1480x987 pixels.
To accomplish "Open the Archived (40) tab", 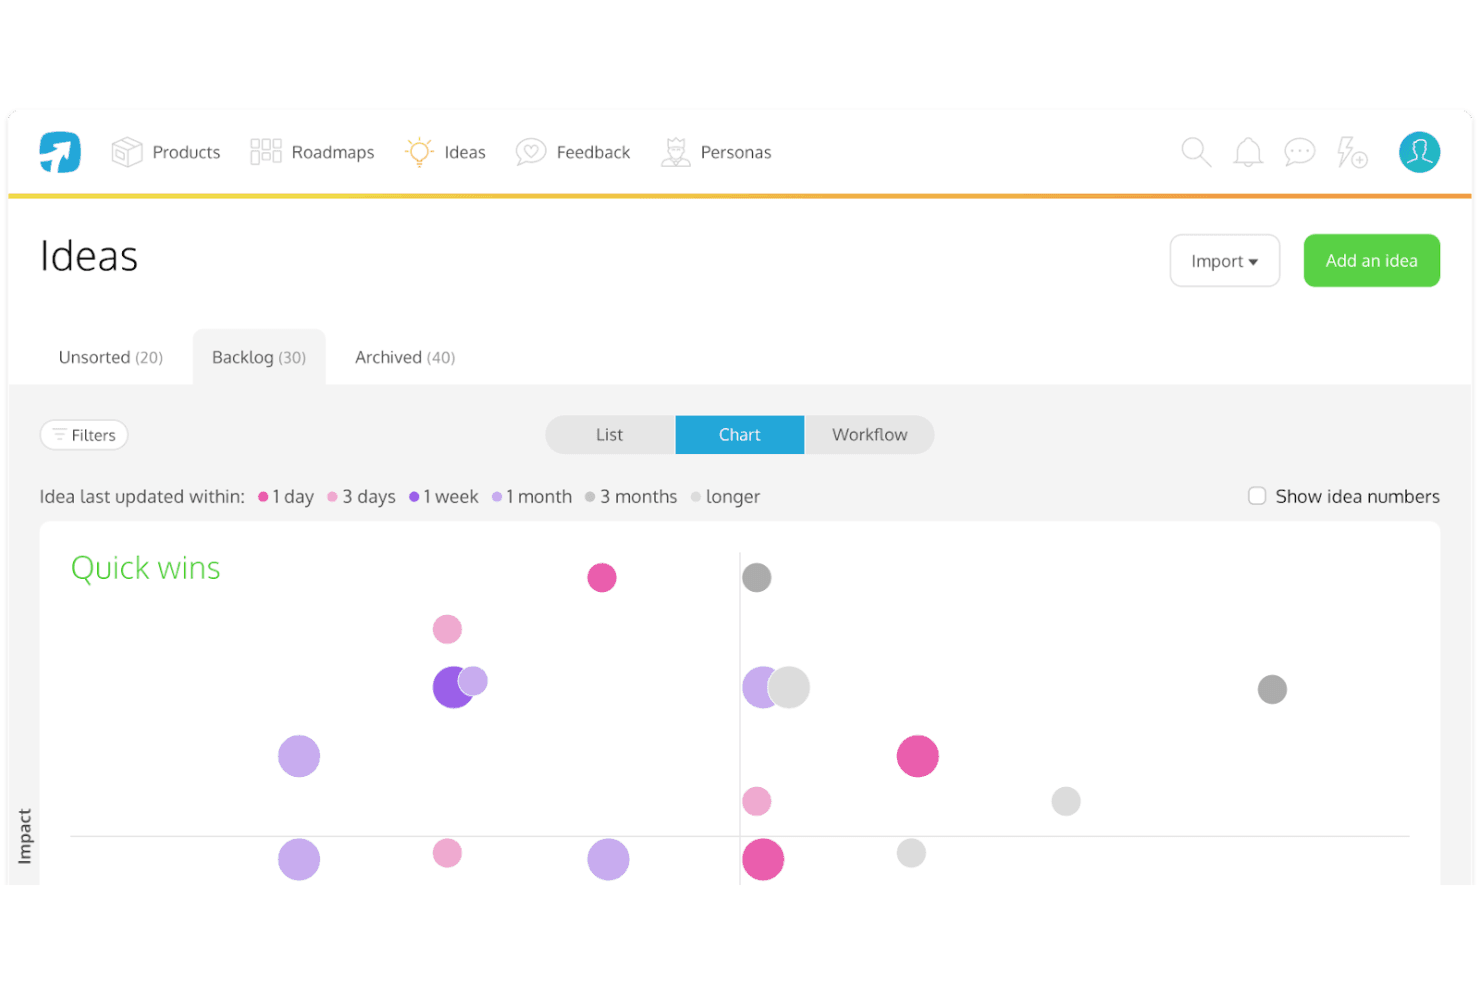I will coord(405,357).
